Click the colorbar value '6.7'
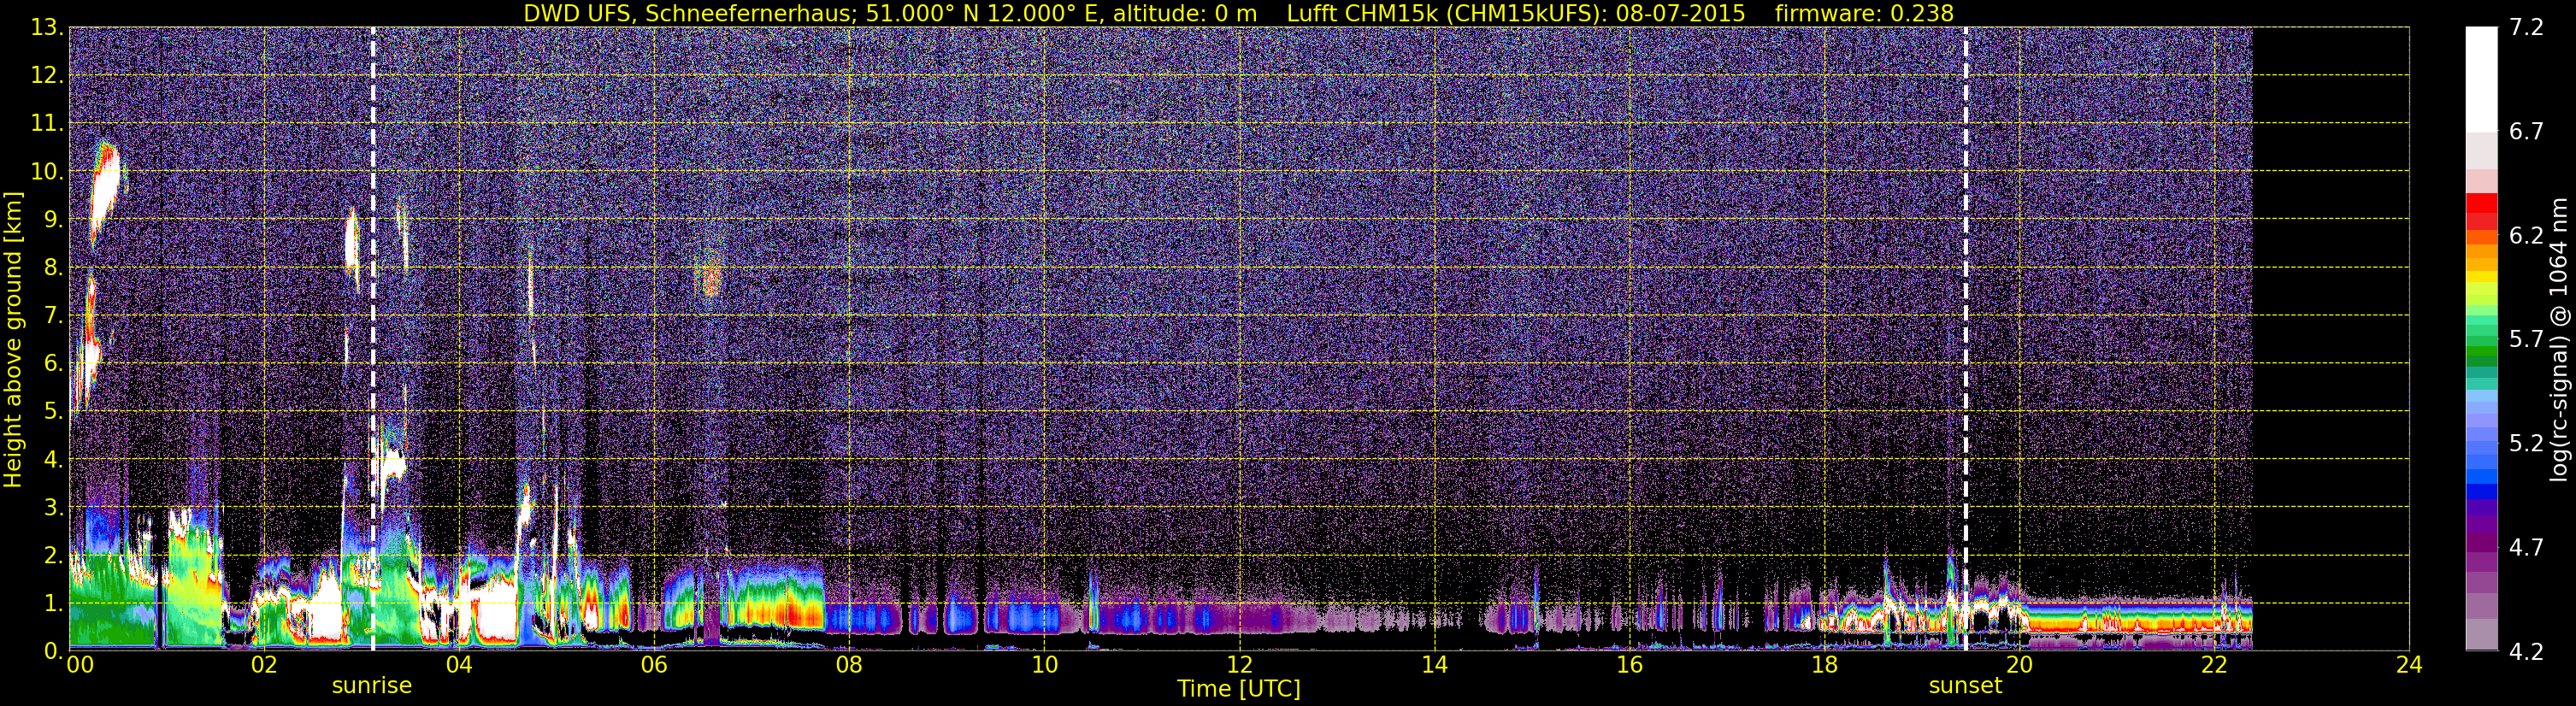2576x706 pixels. [2525, 132]
